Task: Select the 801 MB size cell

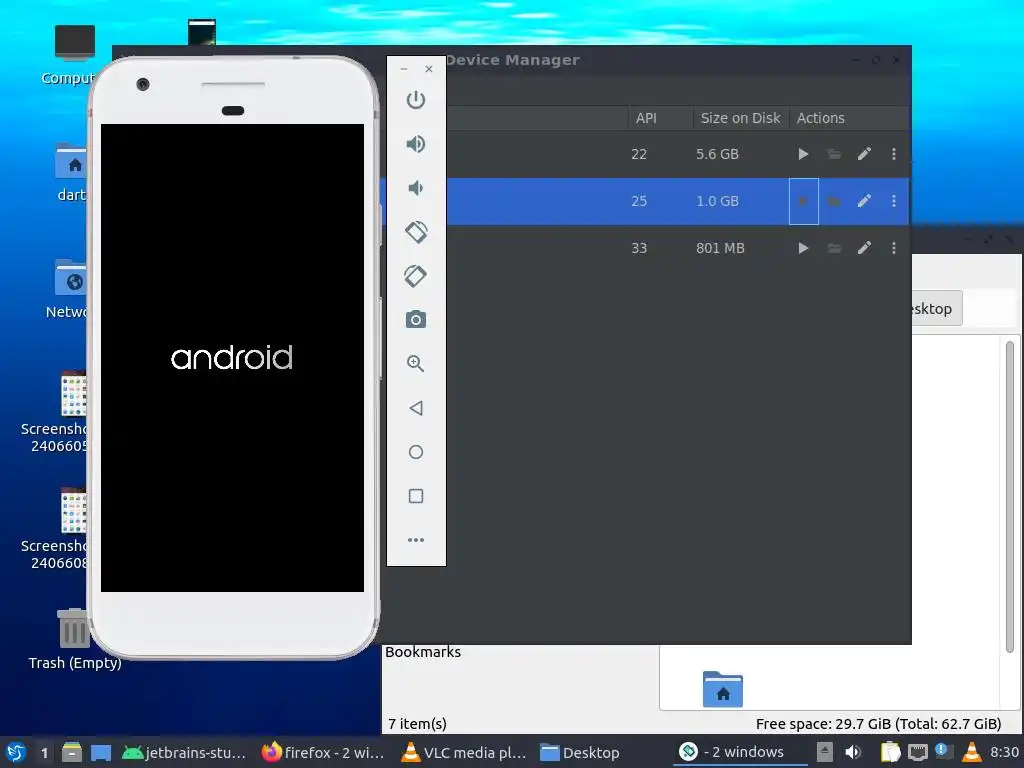Action: (720, 248)
